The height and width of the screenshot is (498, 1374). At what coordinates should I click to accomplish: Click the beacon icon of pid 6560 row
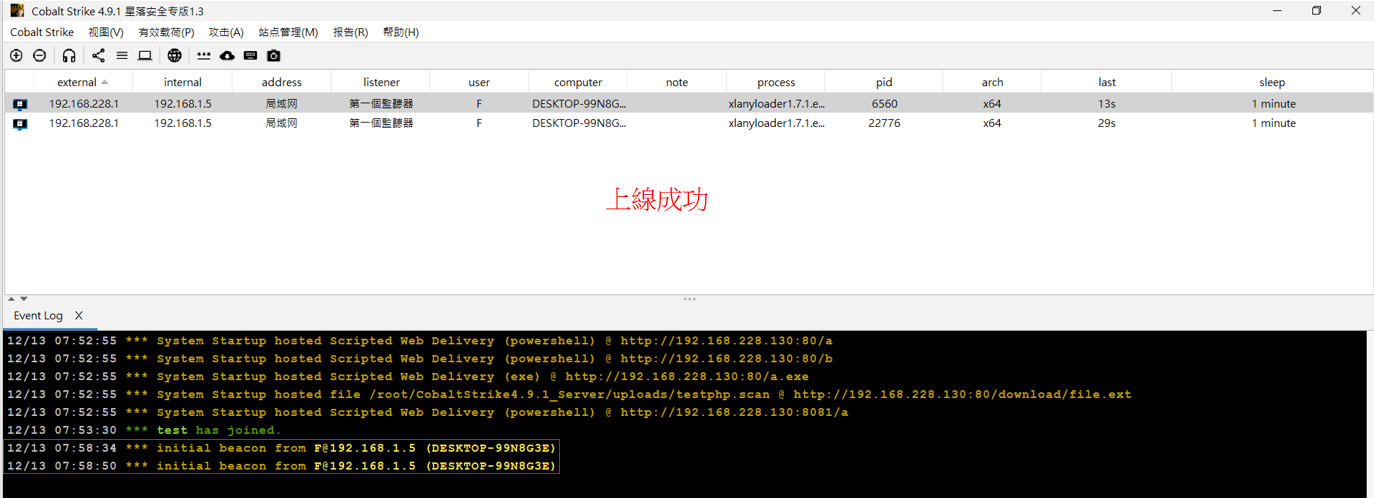[20, 104]
